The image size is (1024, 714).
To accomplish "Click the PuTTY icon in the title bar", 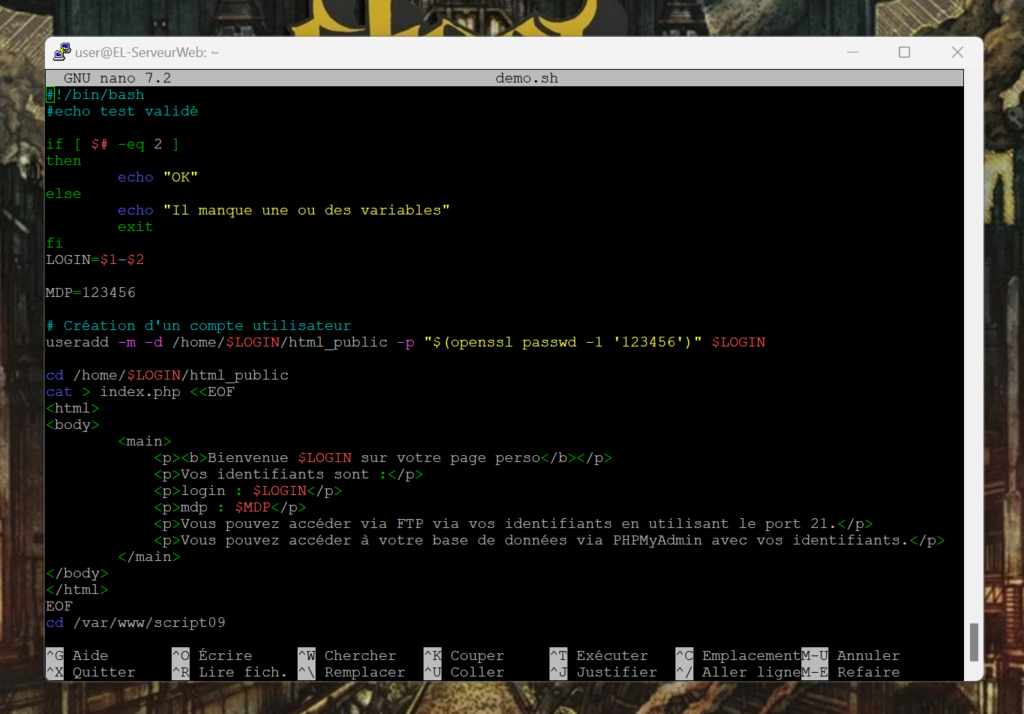I will [x=62, y=52].
